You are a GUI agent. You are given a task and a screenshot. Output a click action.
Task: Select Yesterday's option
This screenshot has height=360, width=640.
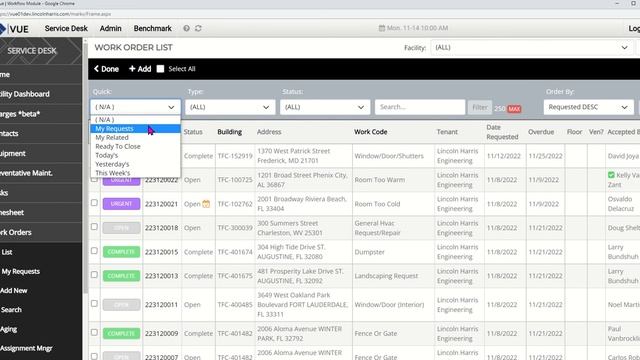coord(135,164)
